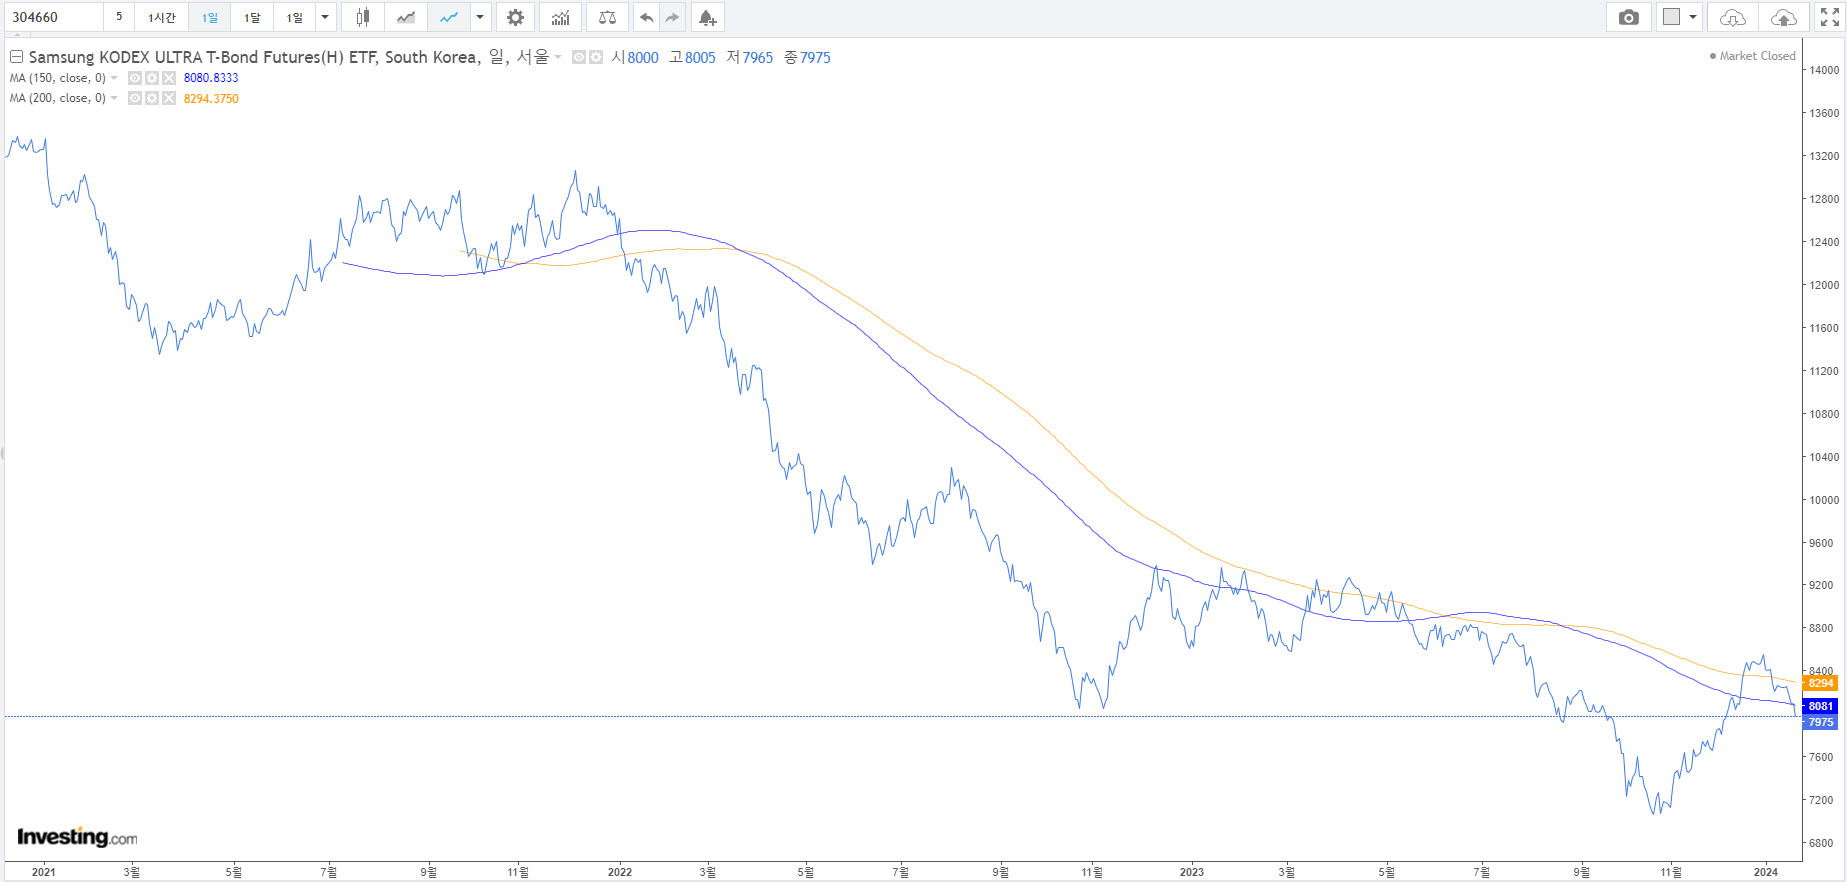1847x882 pixels.
Task: Select the 1달 interval
Action: (252, 17)
